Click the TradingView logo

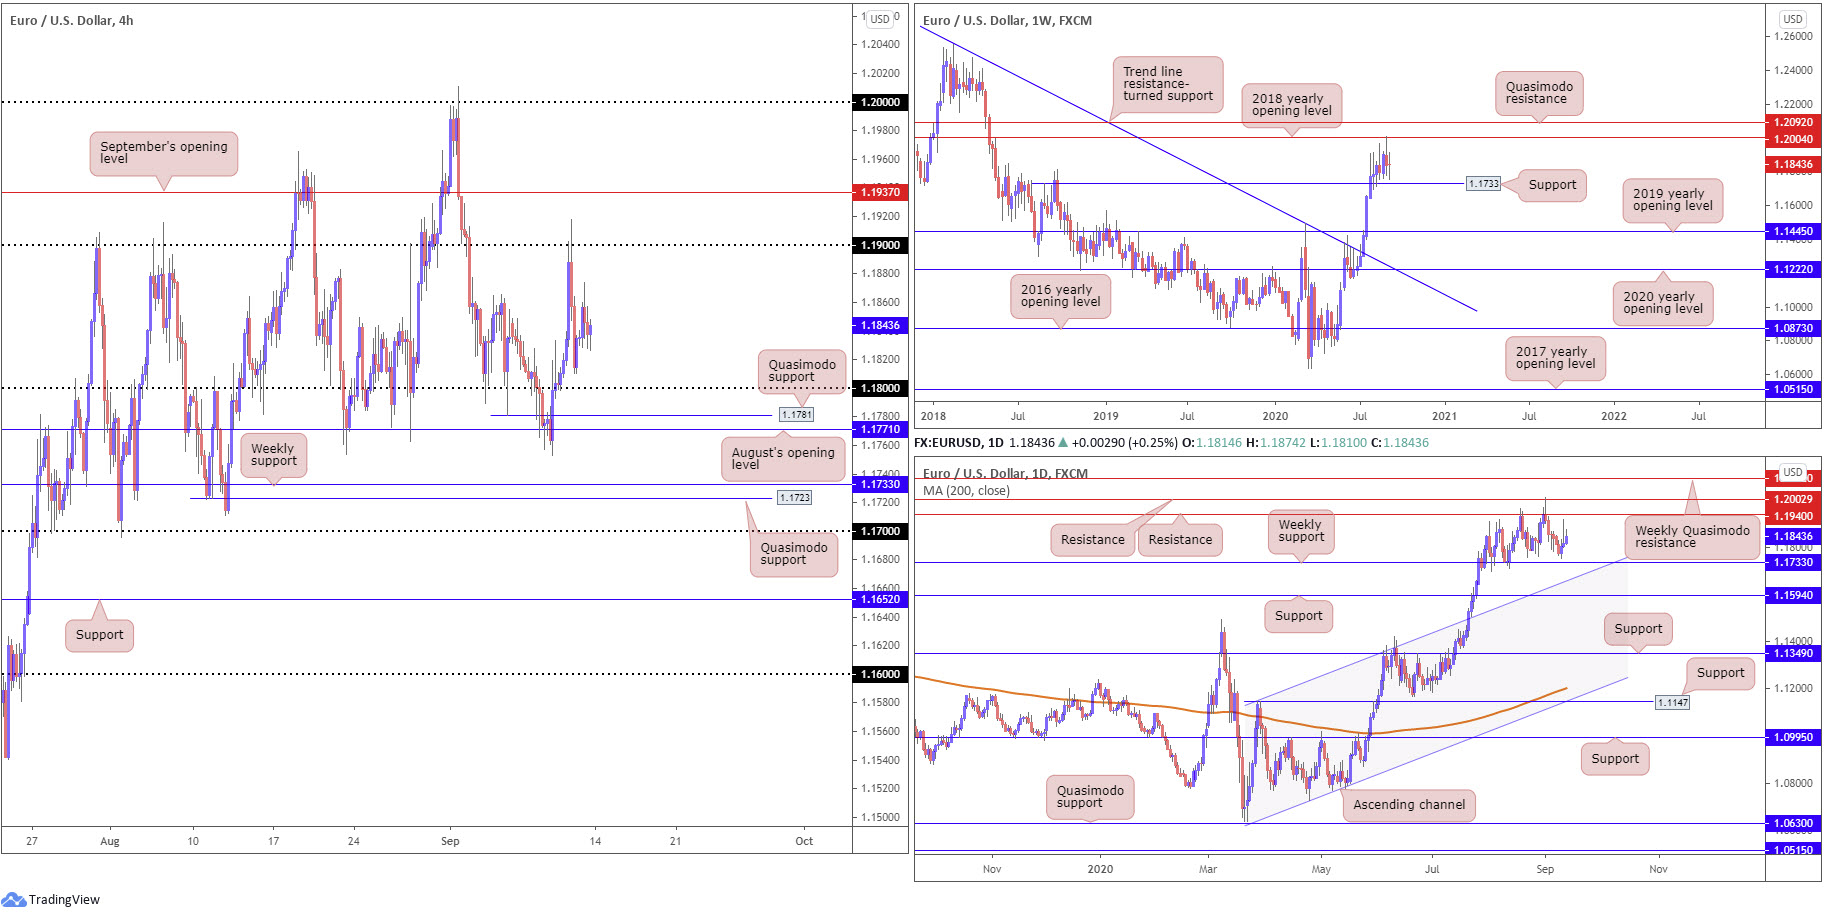point(51,899)
